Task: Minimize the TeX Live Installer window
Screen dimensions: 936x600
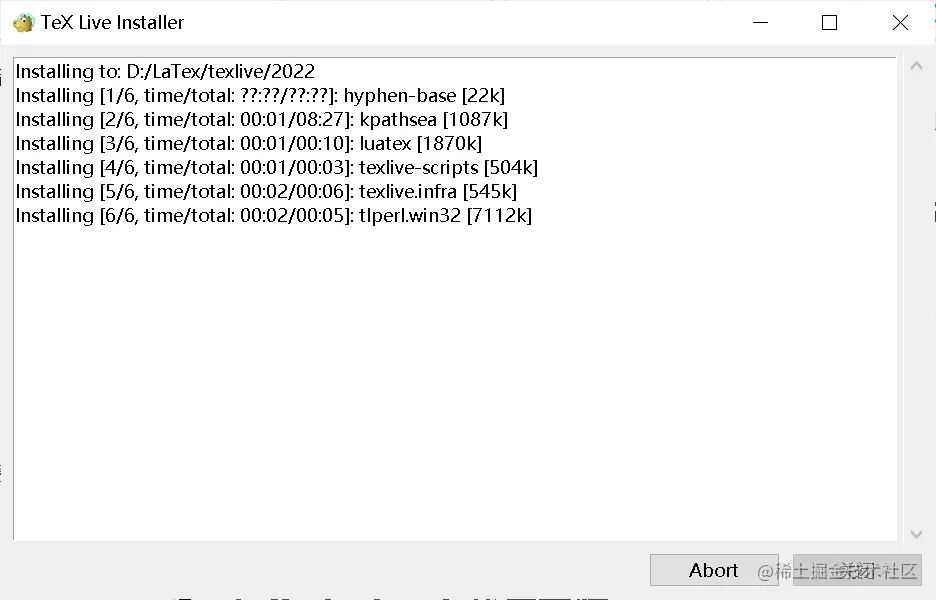Action: (757, 22)
